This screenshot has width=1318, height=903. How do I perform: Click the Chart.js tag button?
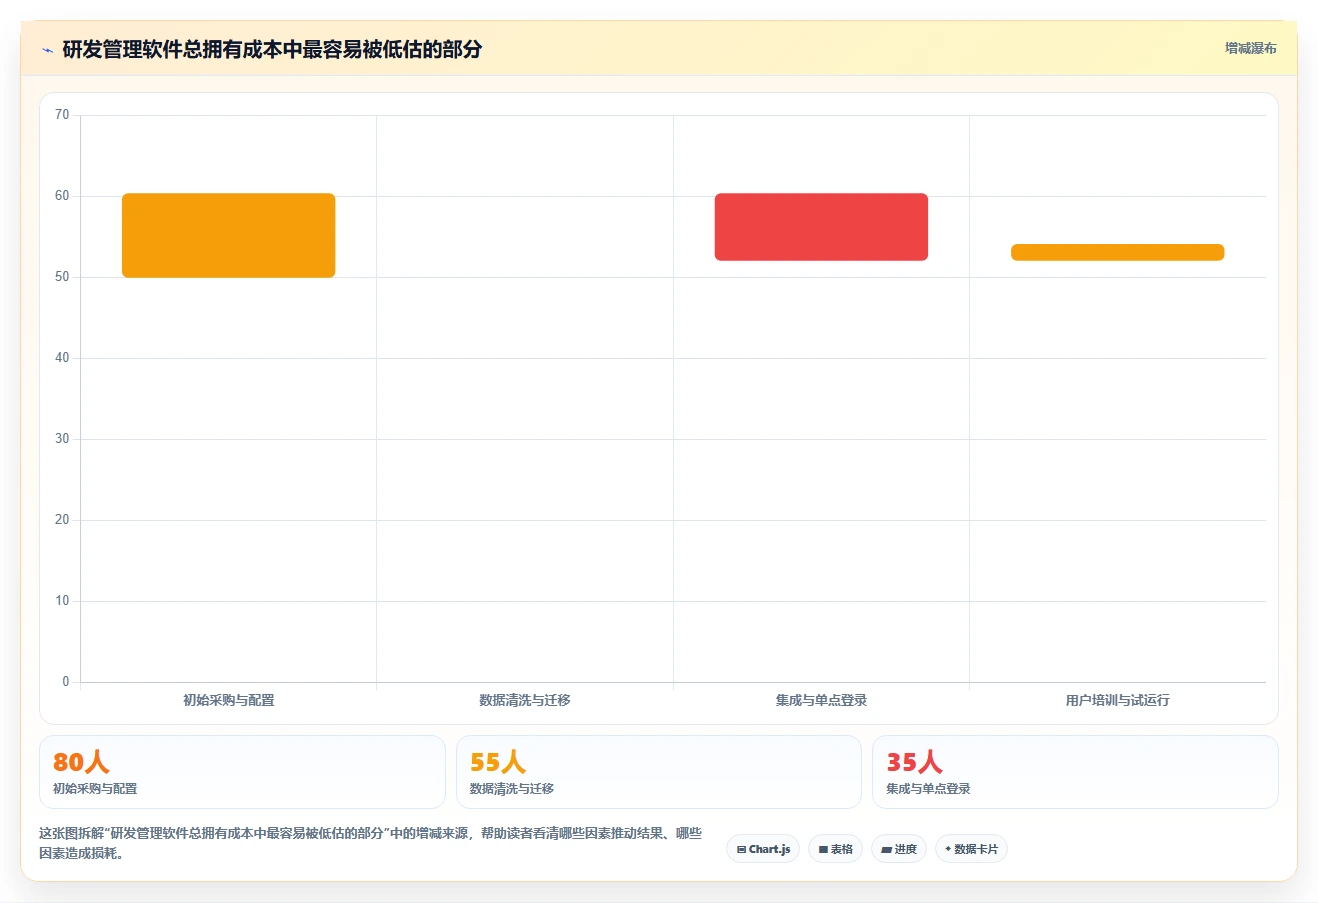(x=763, y=849)
